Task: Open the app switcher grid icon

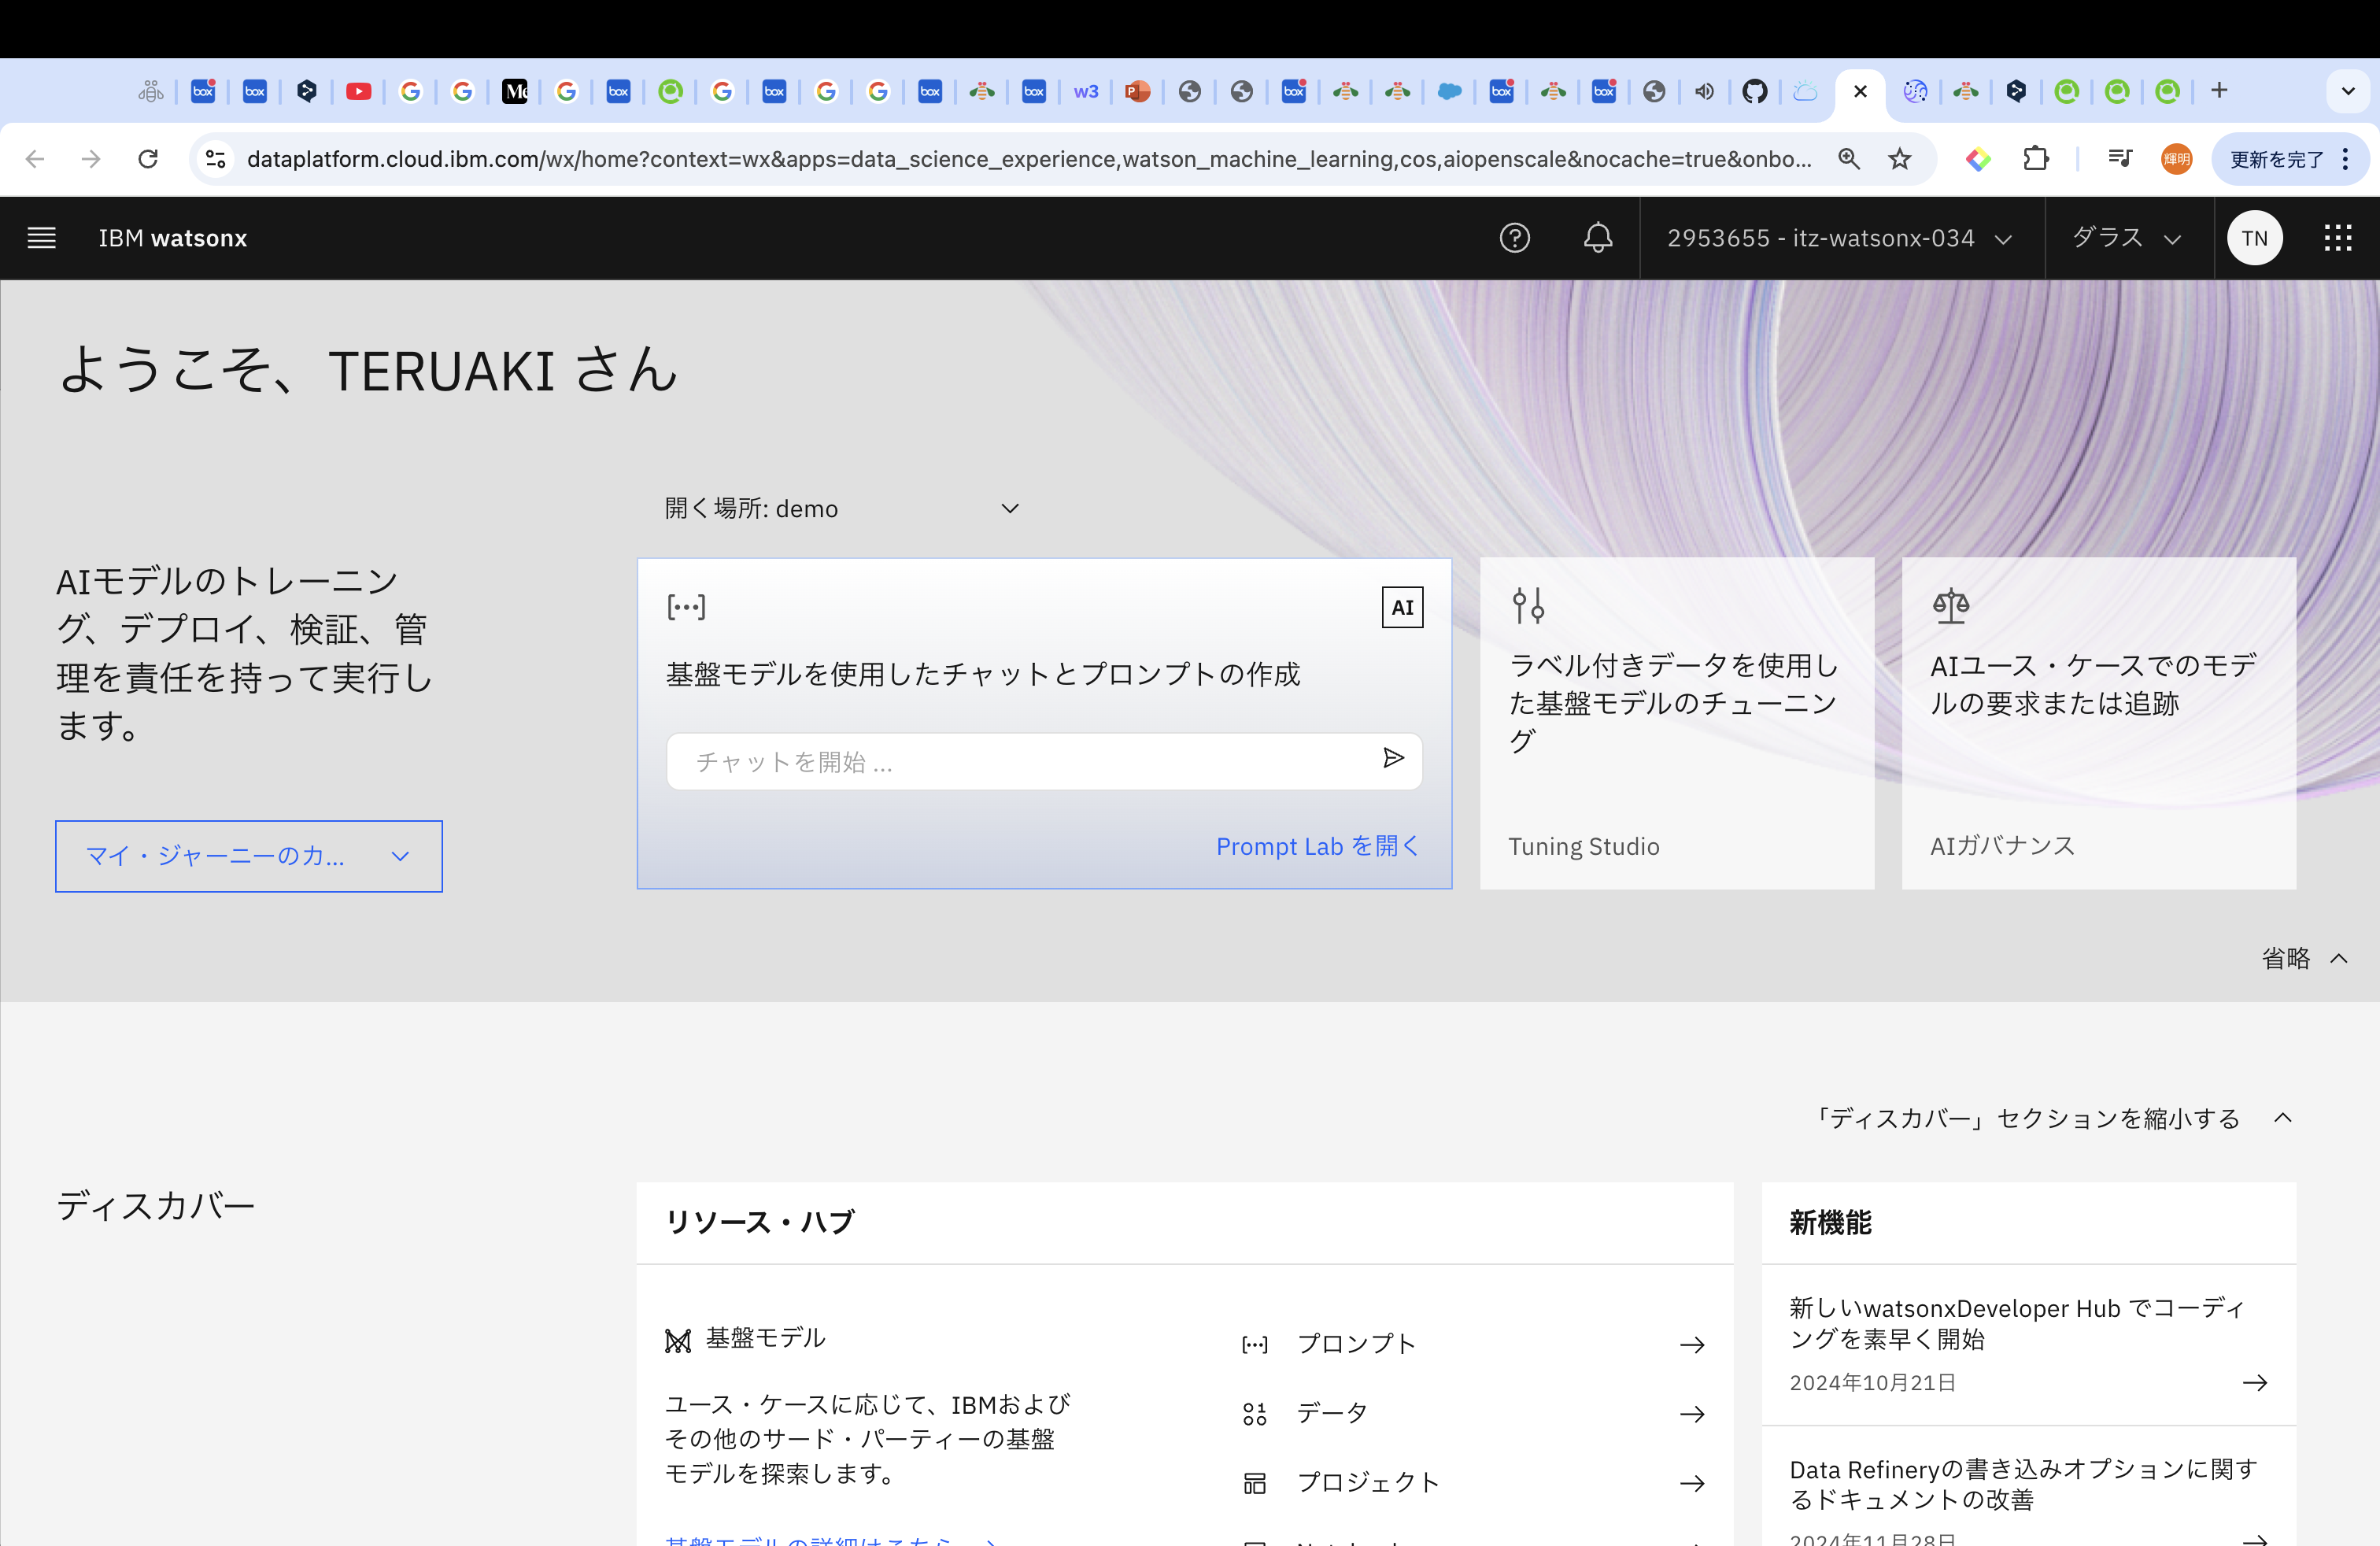Action: pyautogui.click(x=2337, y=238)
